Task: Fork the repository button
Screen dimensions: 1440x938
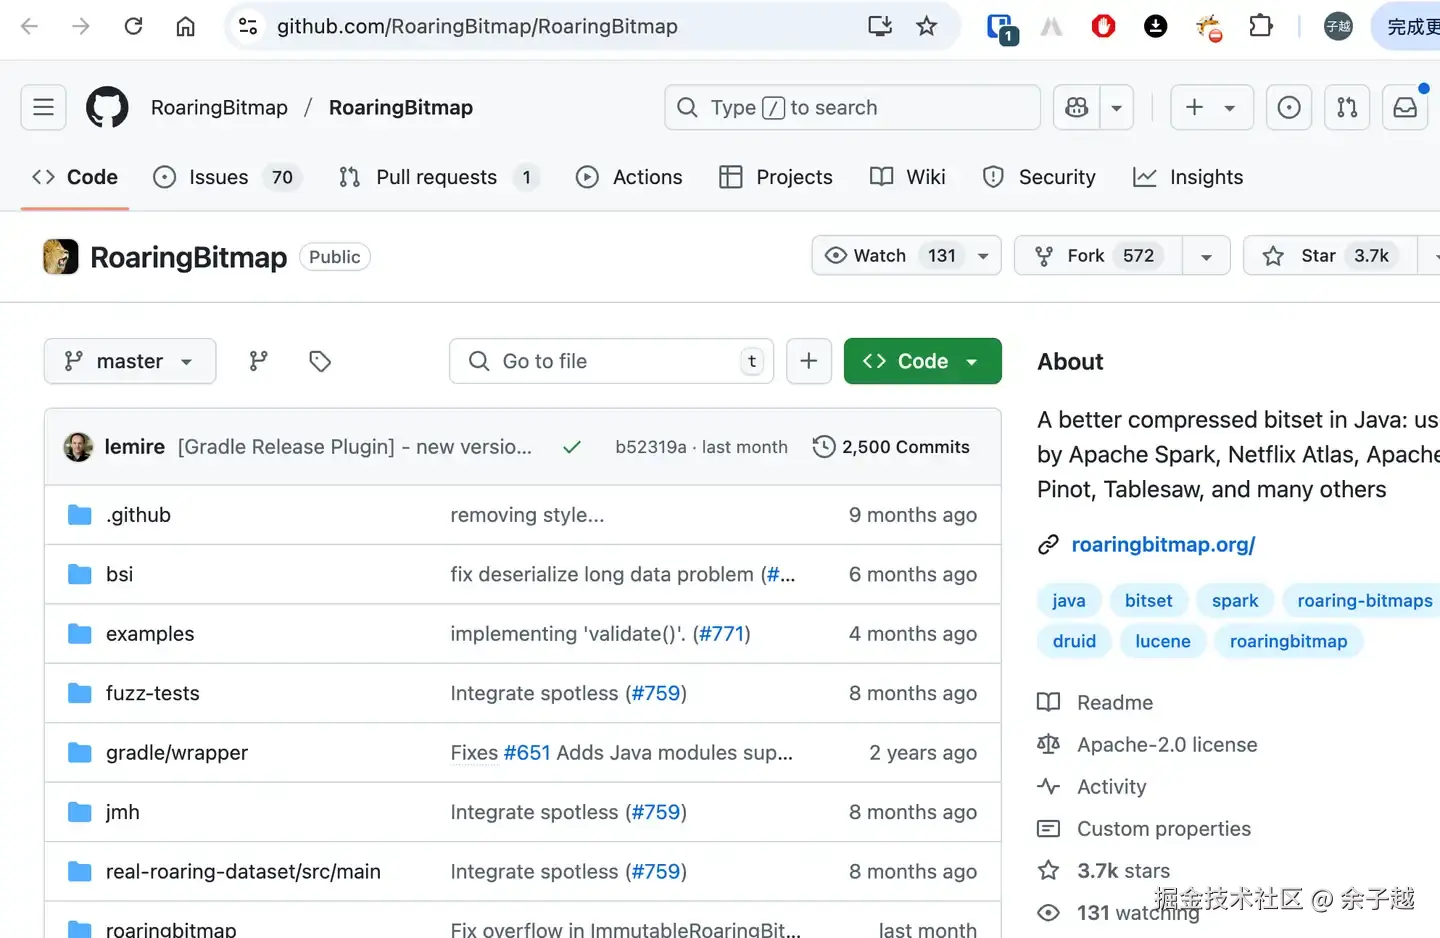Action: (x=1098, y=255)
